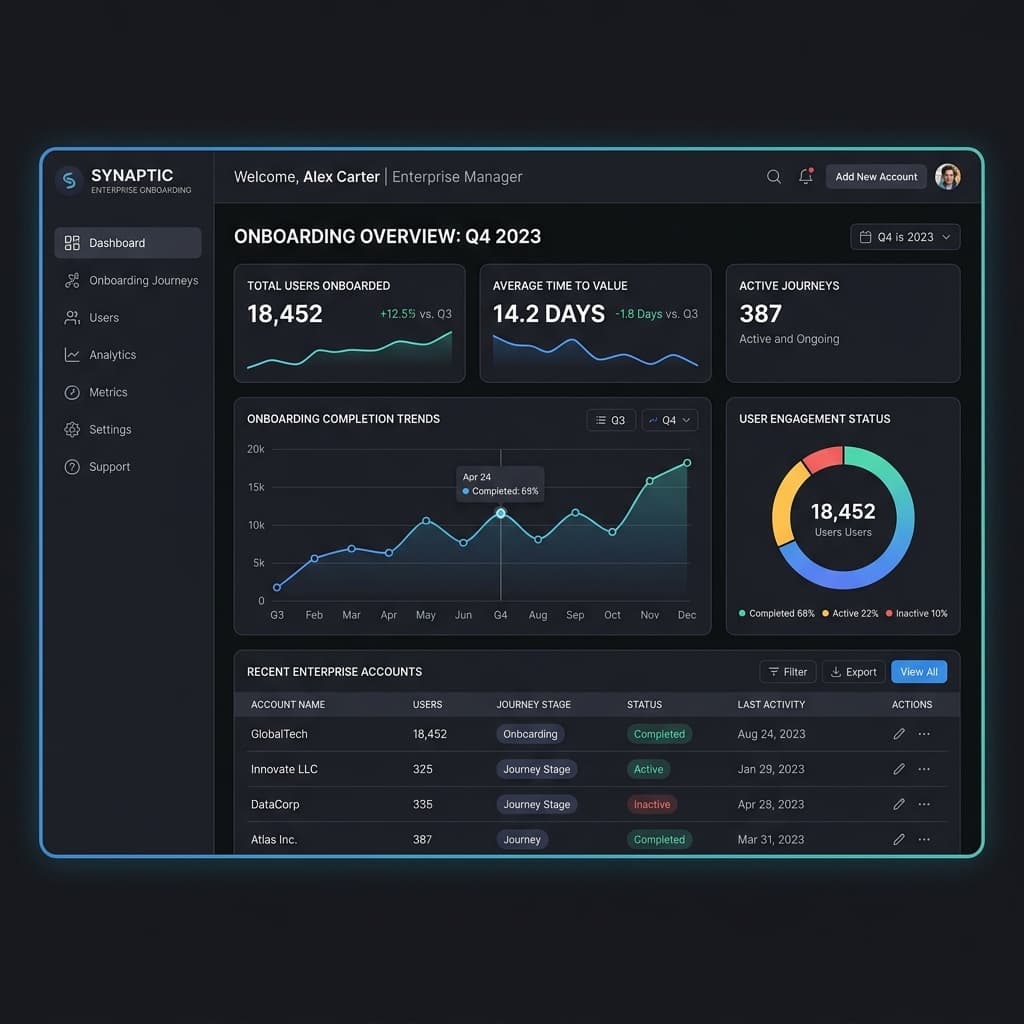The height and width of the screenshot is (1024, 1024).
Task: Select Dashboard in the sidebar
Action: click(x=128, y=243)
